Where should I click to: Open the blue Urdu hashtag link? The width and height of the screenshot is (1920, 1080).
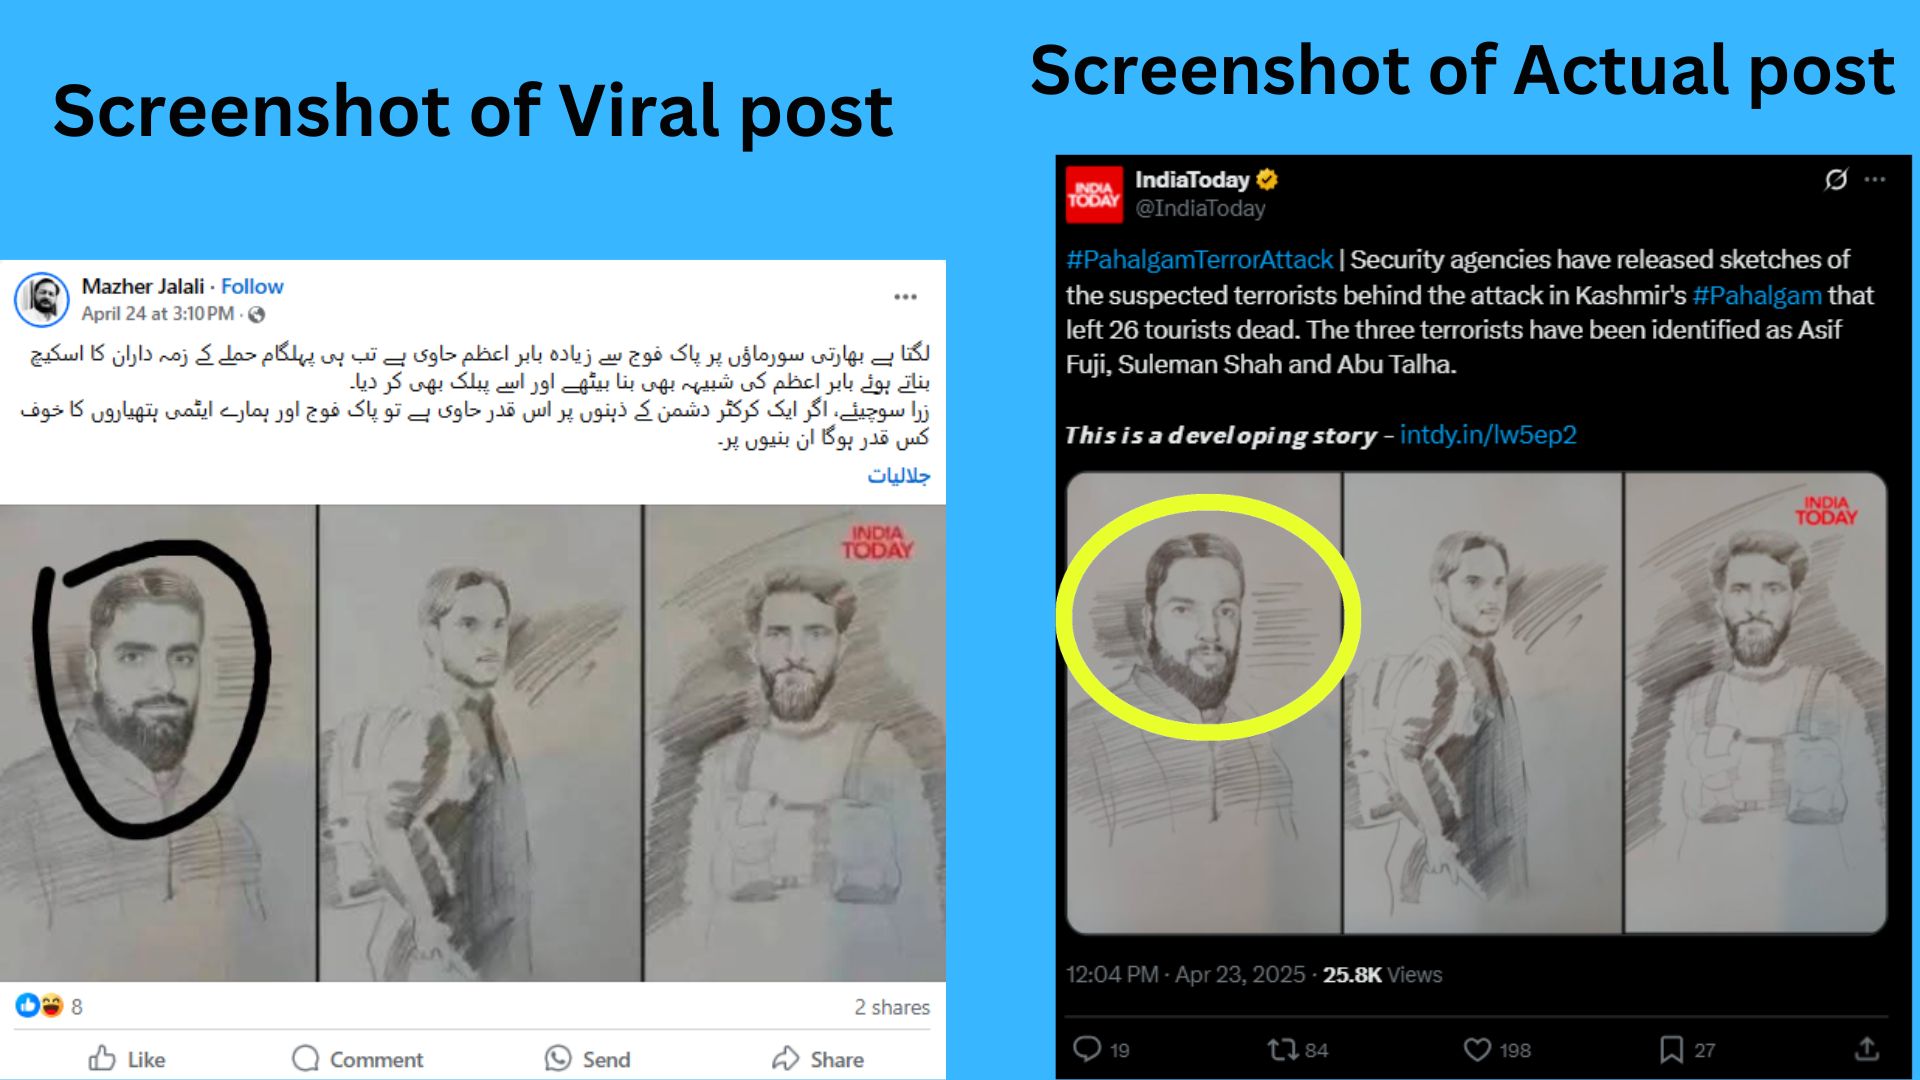point(898,475)
